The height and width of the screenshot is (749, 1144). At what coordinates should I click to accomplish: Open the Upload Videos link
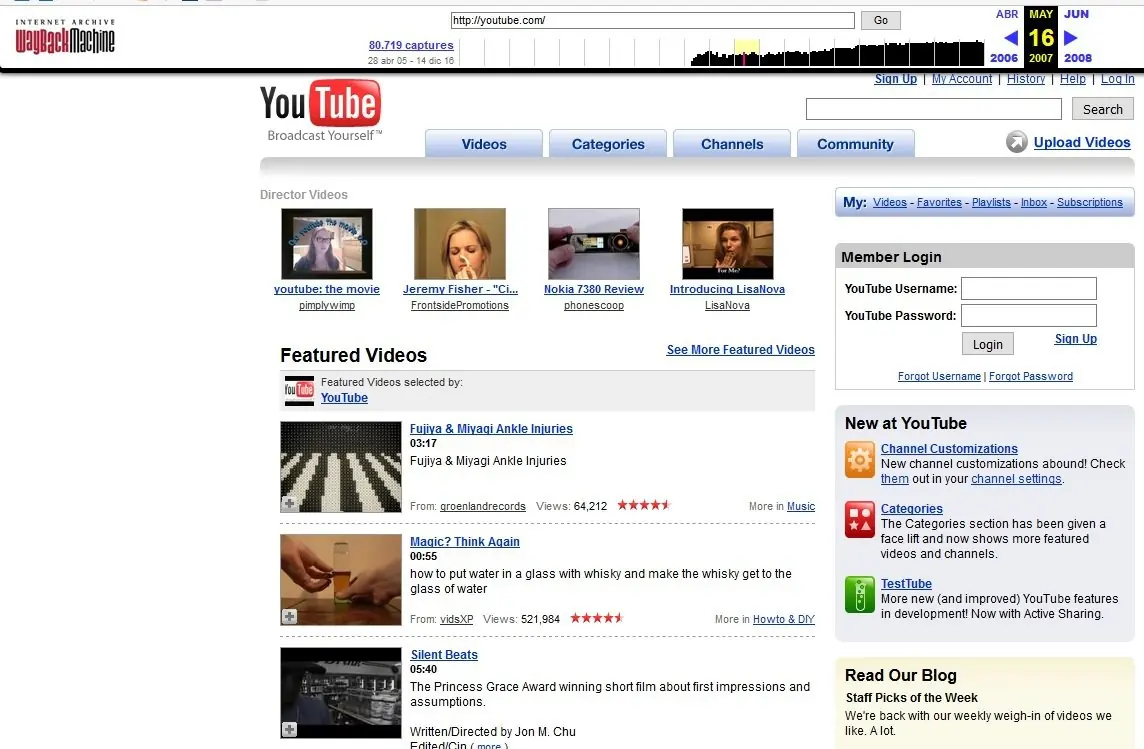click(x=1082, y=142)
